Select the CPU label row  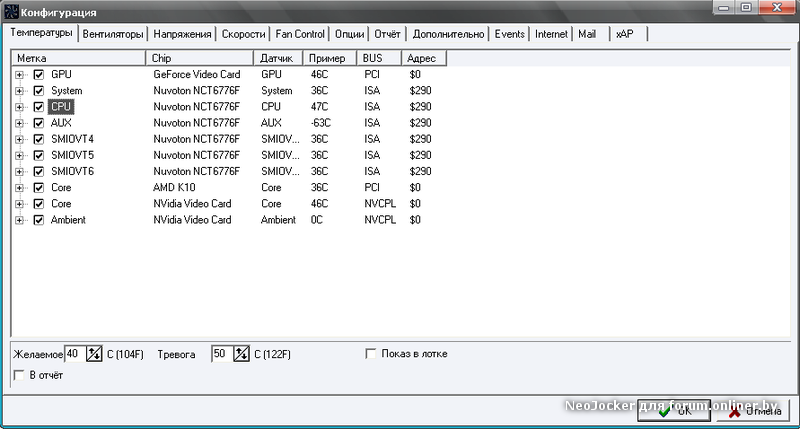click(61, 107)
